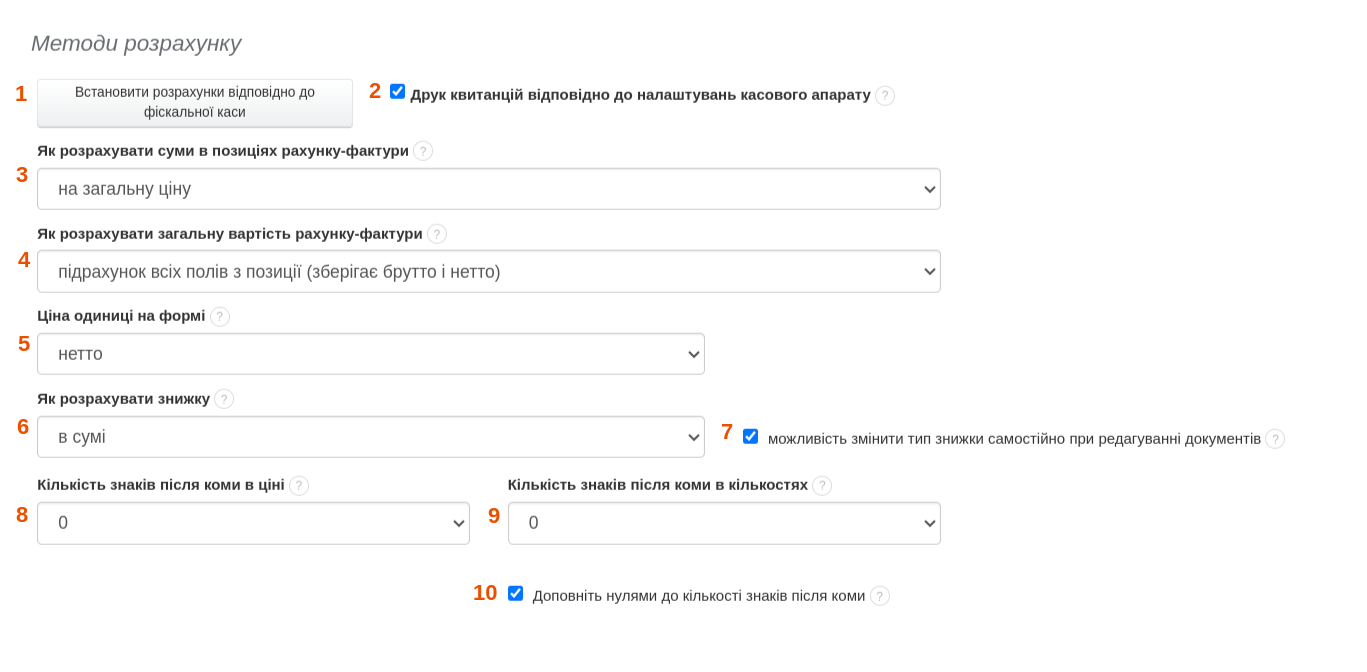
Task: Expand the total invoice value calculation dropdown
Action: (x=488, y=272)
